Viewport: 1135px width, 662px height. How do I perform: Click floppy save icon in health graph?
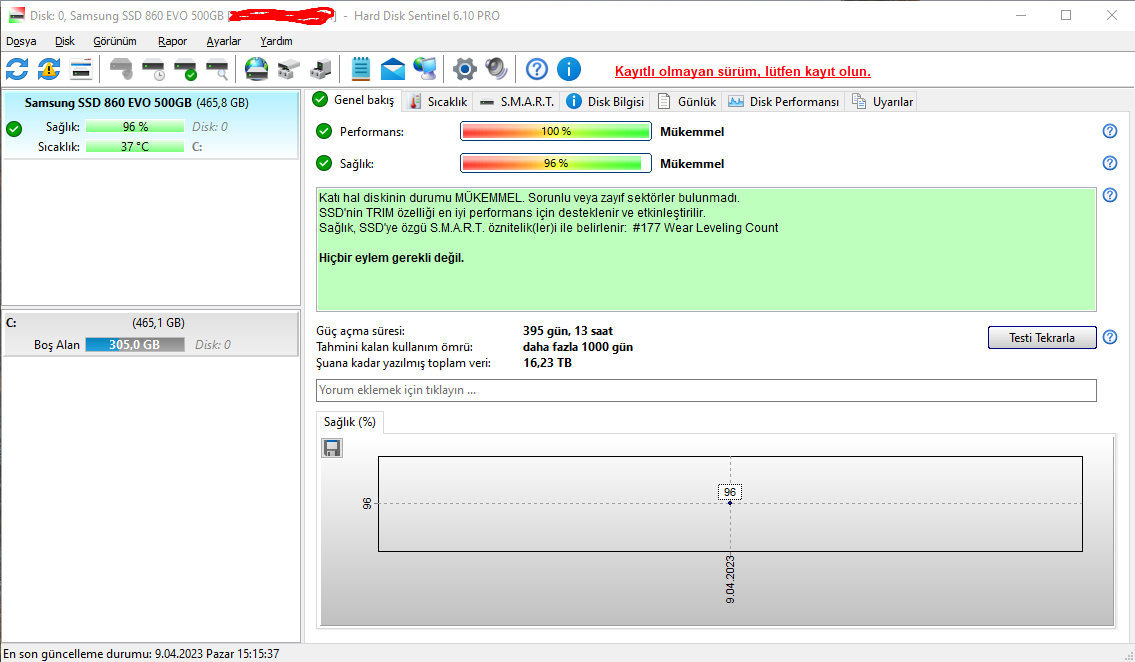pyautogui.click(x=332, y=449)
